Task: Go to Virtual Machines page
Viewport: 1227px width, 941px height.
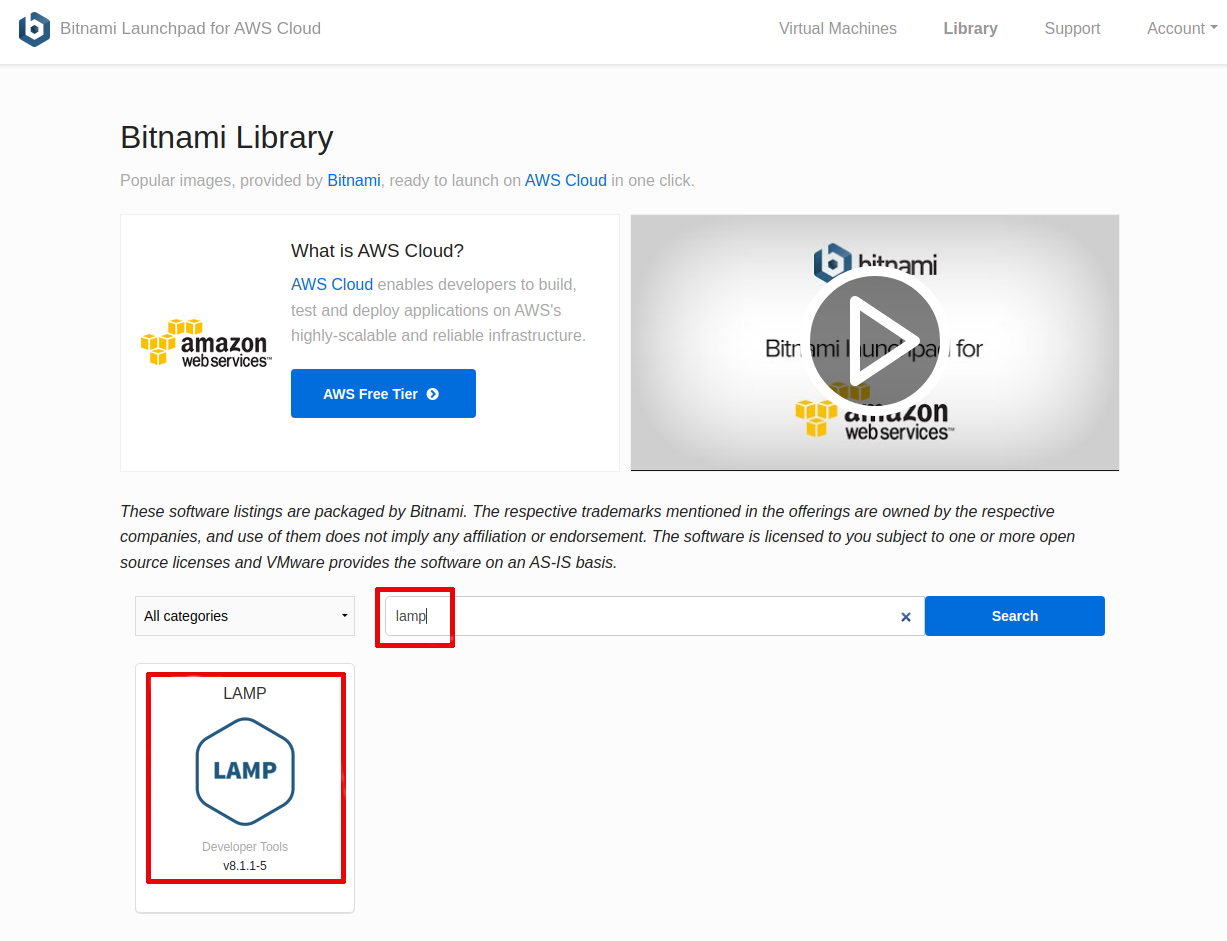Action: (x=838, y=28)
